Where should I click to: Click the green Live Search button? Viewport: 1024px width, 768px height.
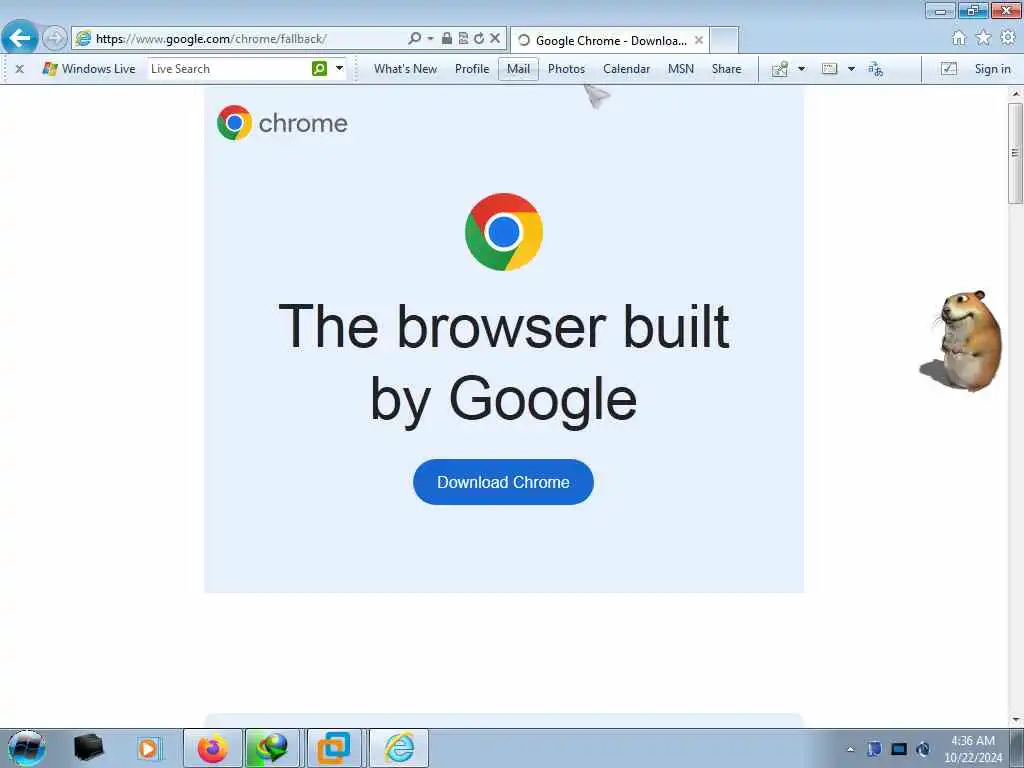tap(319, 69)
